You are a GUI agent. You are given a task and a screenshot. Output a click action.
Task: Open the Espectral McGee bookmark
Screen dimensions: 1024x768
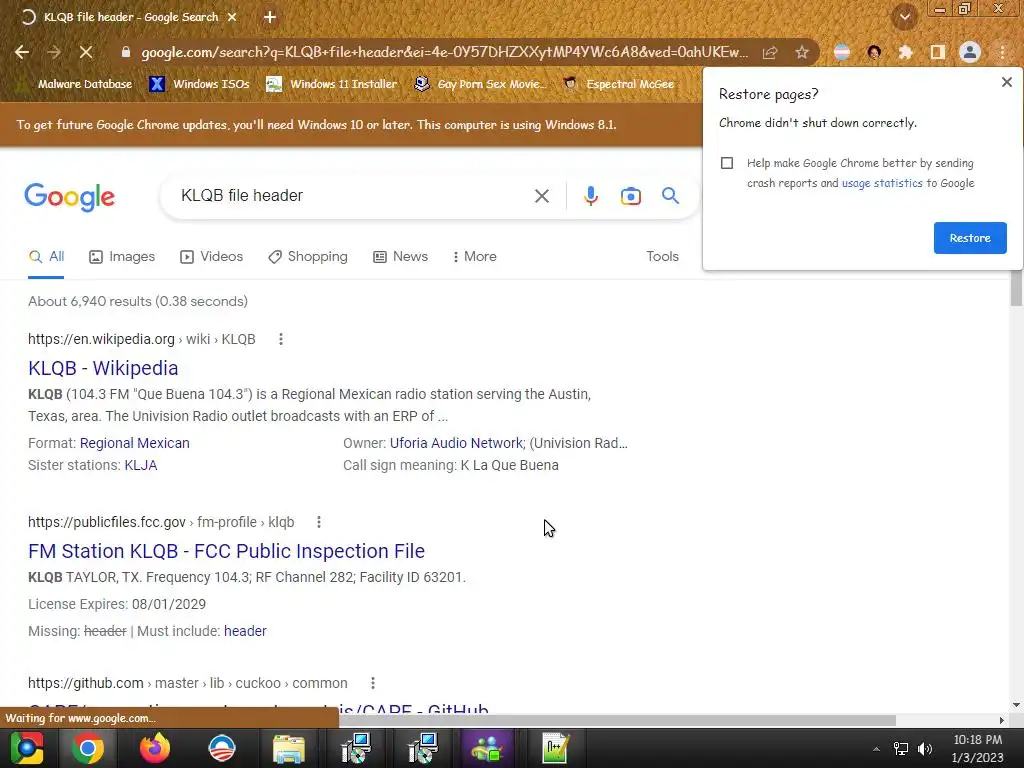618,84
